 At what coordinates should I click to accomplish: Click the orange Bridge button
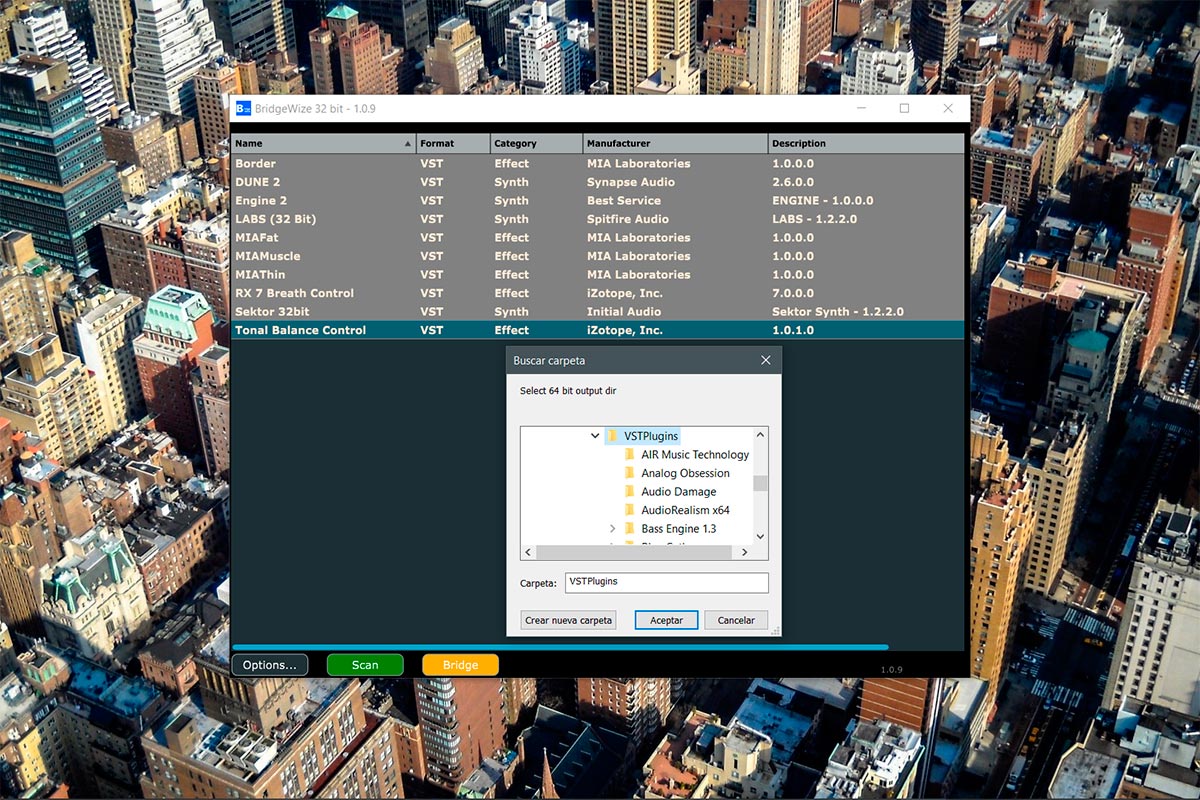460,665
